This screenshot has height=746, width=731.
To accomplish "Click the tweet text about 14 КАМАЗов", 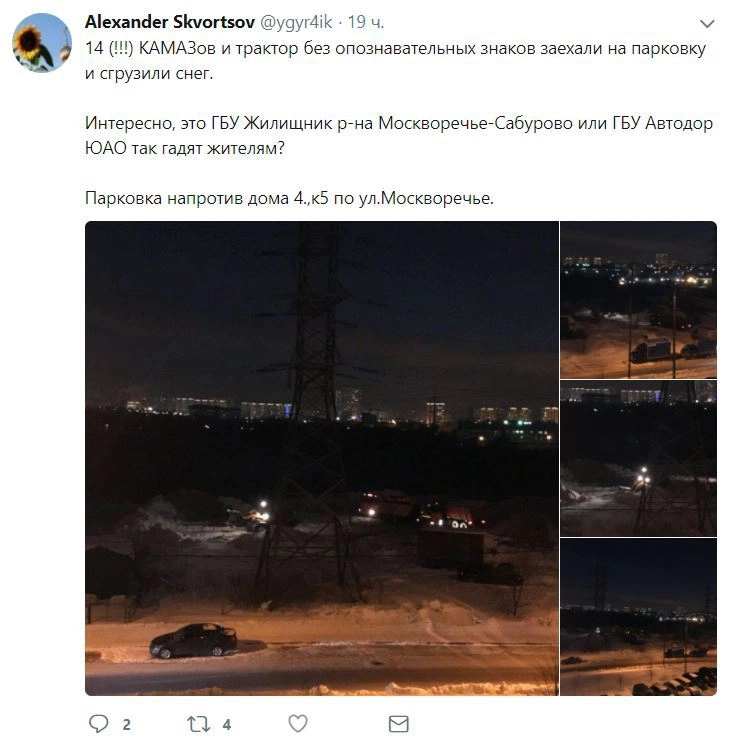I will click(x=395, y=60).
